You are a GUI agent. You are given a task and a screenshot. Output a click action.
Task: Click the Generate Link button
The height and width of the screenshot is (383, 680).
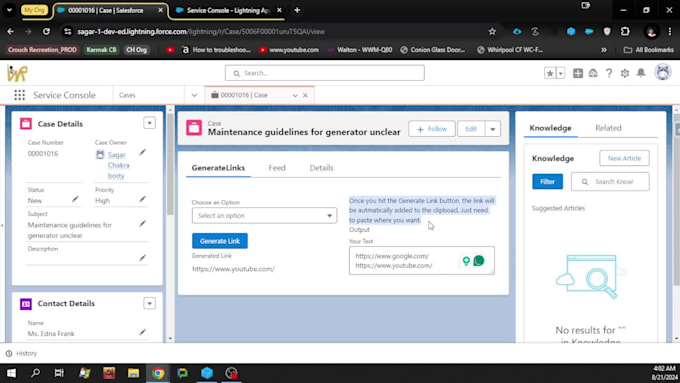click(x=220, y=241)
